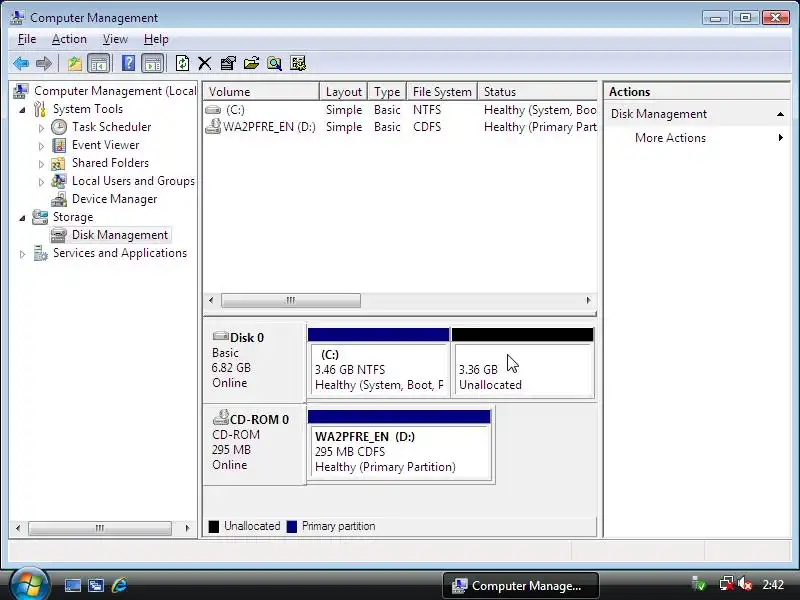800x600 pixels.
Task: Collapse the Disk Management actions section
Action: click(780, 114)
